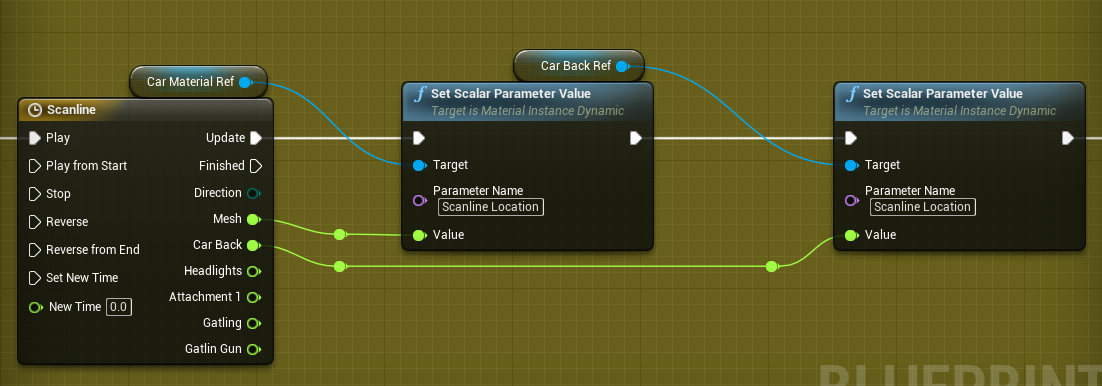Click the Update exec output pin

point(256,138)
